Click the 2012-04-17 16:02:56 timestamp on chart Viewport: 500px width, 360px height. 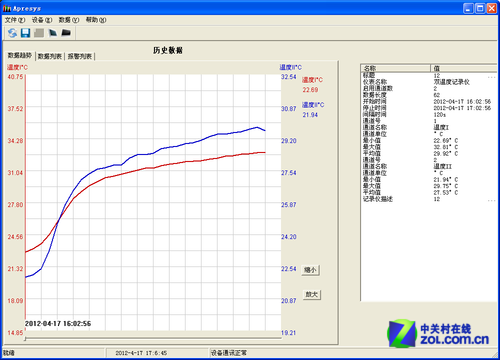coord(58,324)
